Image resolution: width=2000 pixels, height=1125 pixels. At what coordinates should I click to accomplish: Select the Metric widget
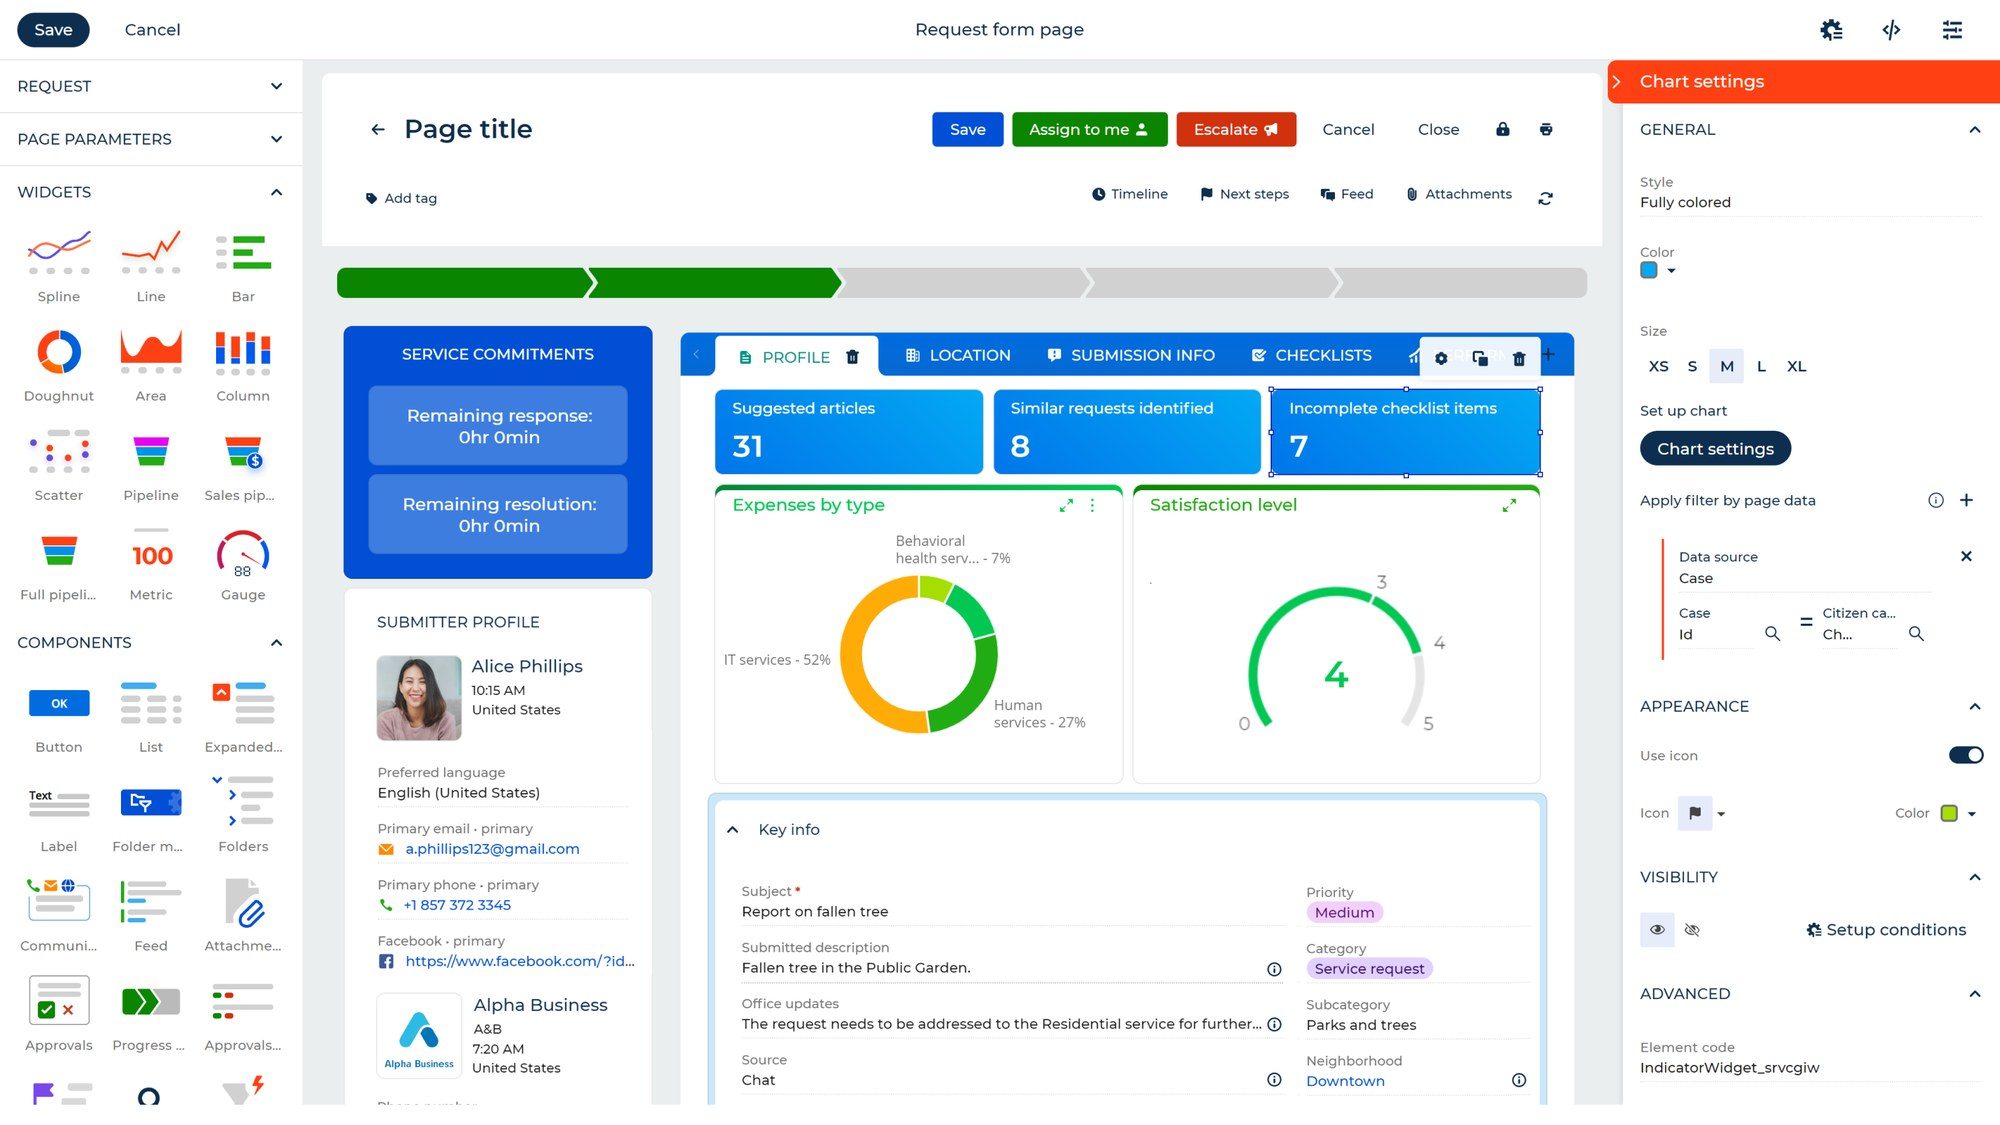point(151,564)
